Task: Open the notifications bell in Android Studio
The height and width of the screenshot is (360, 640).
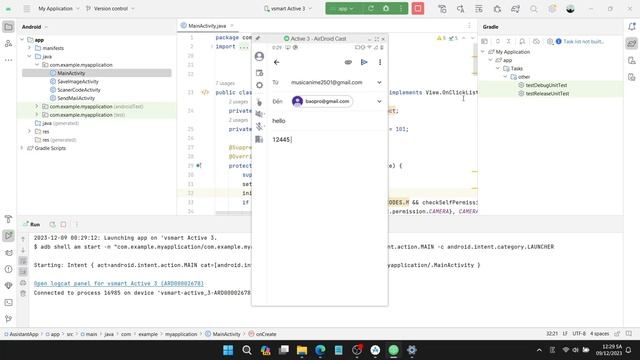Action: coord(632,27)
